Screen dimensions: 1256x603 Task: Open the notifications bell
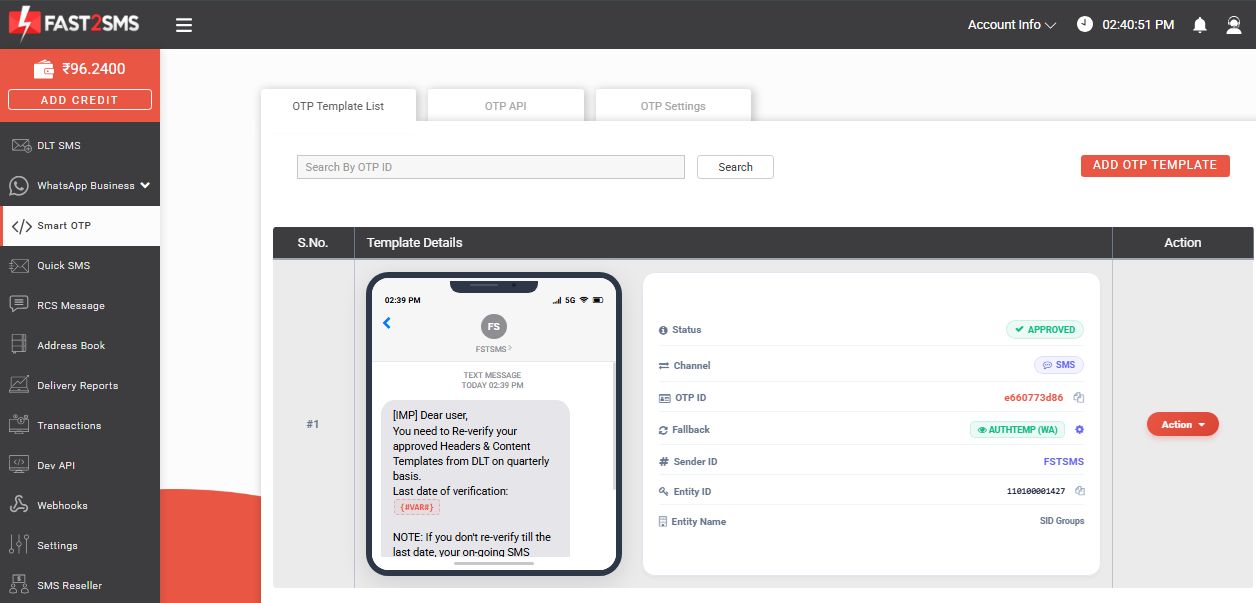1200,25
